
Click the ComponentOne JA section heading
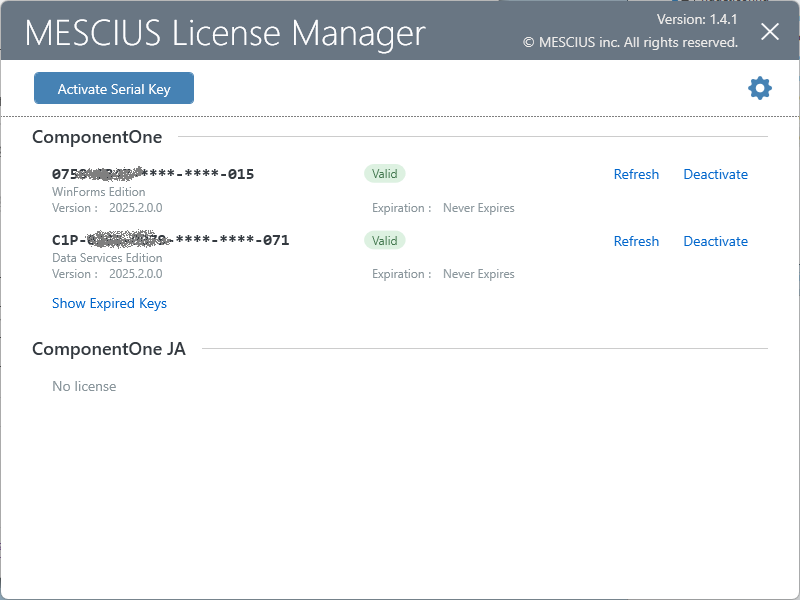click(109, 349)
